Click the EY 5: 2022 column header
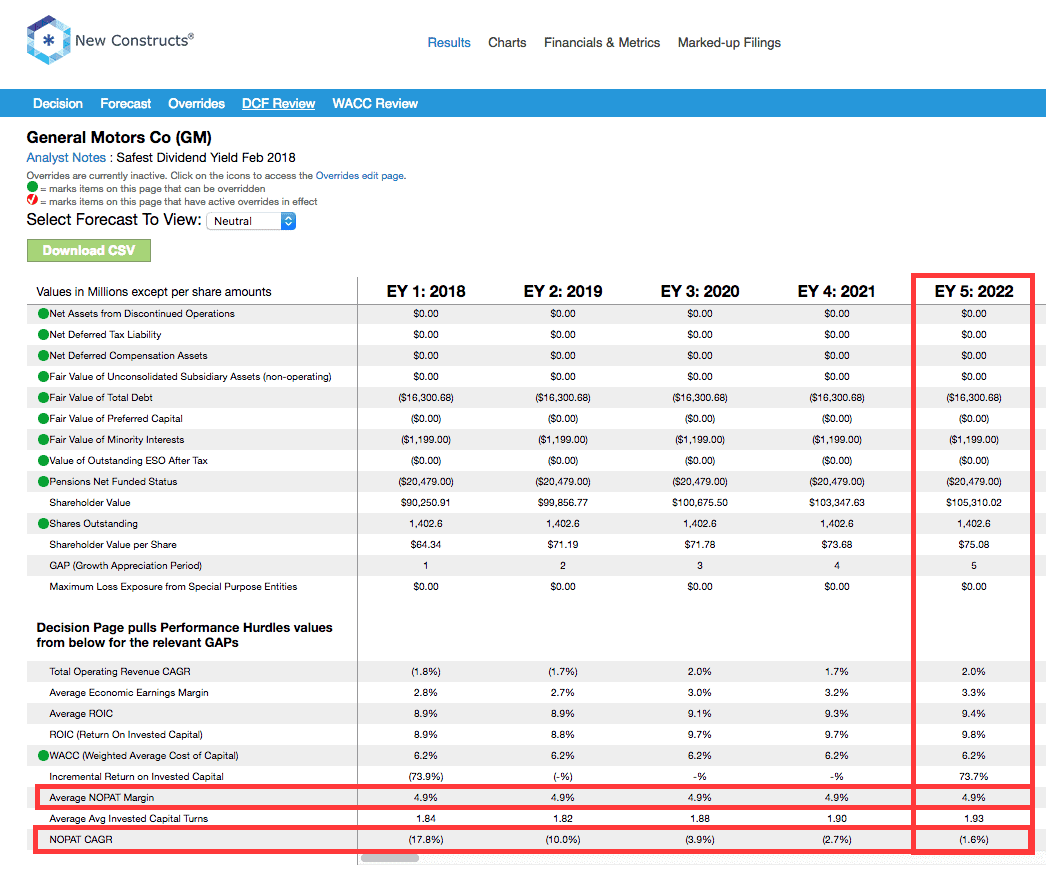 coord(974,291)
